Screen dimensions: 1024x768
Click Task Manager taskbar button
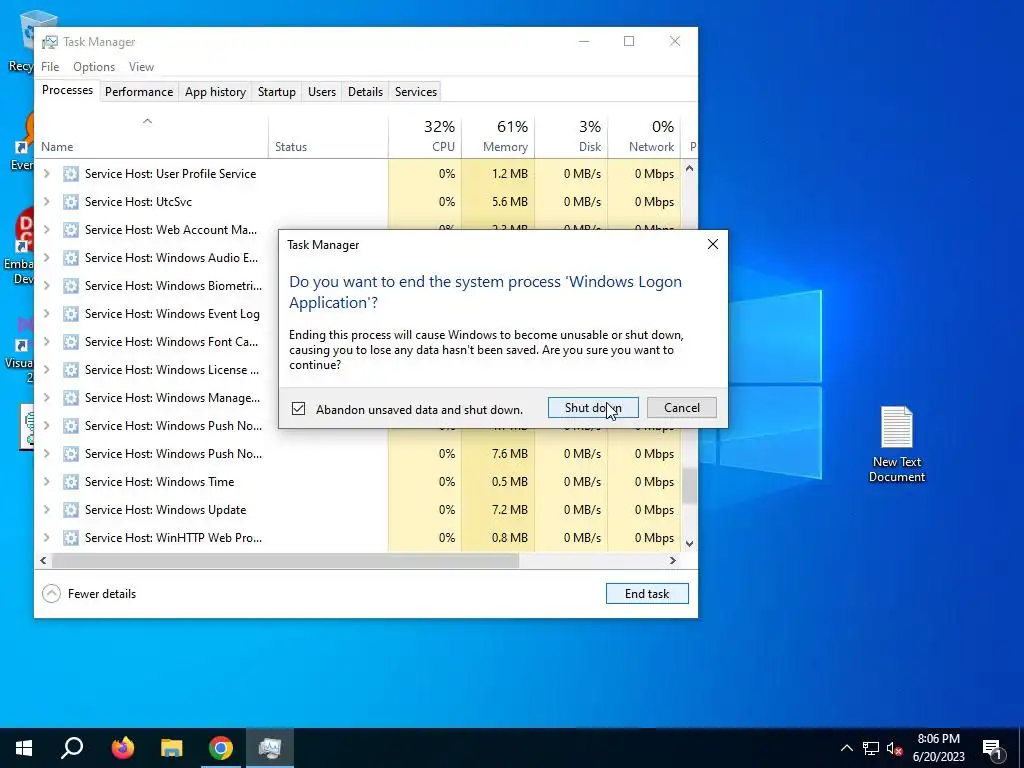(x=270, y=748)
